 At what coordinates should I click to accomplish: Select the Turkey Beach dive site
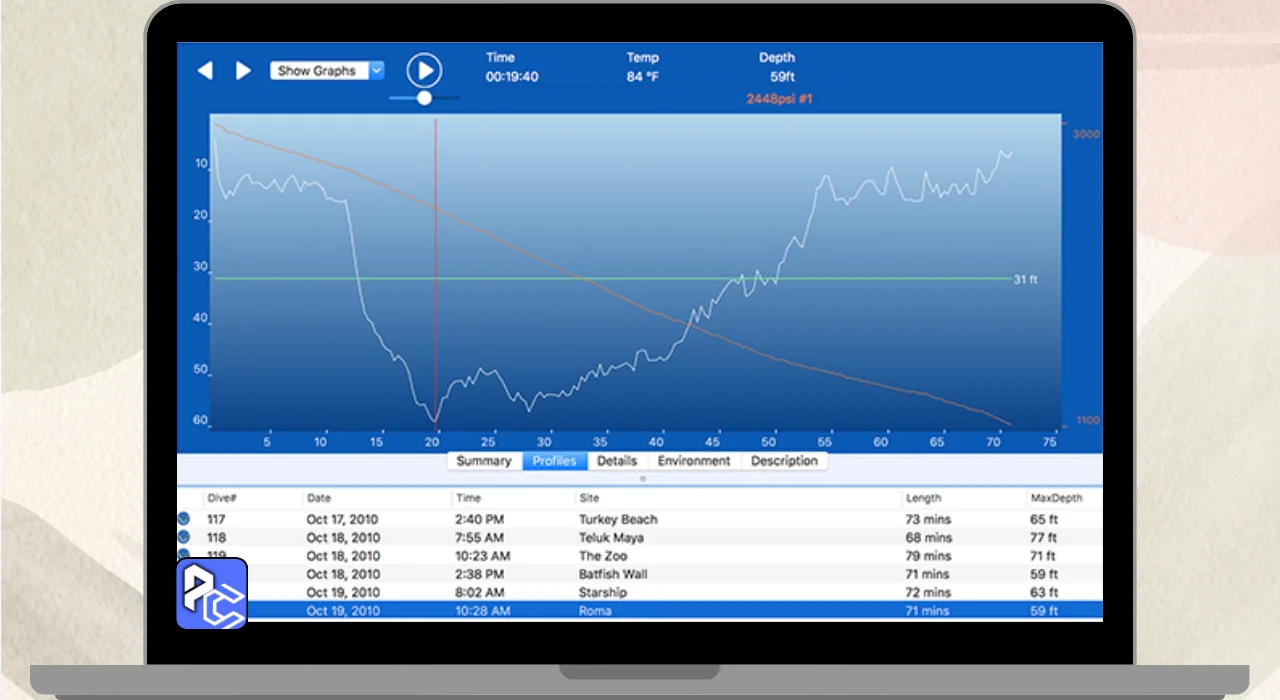[x=618, y=519]
